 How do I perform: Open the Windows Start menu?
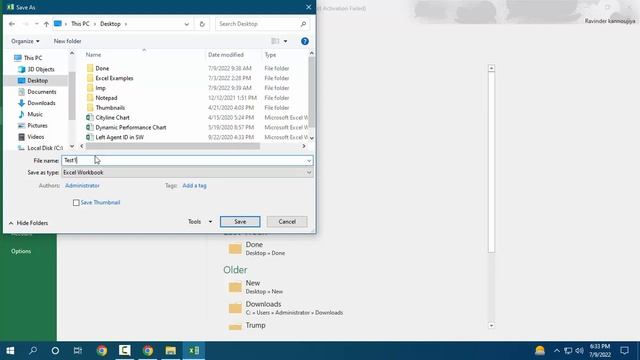click(10, 351)
